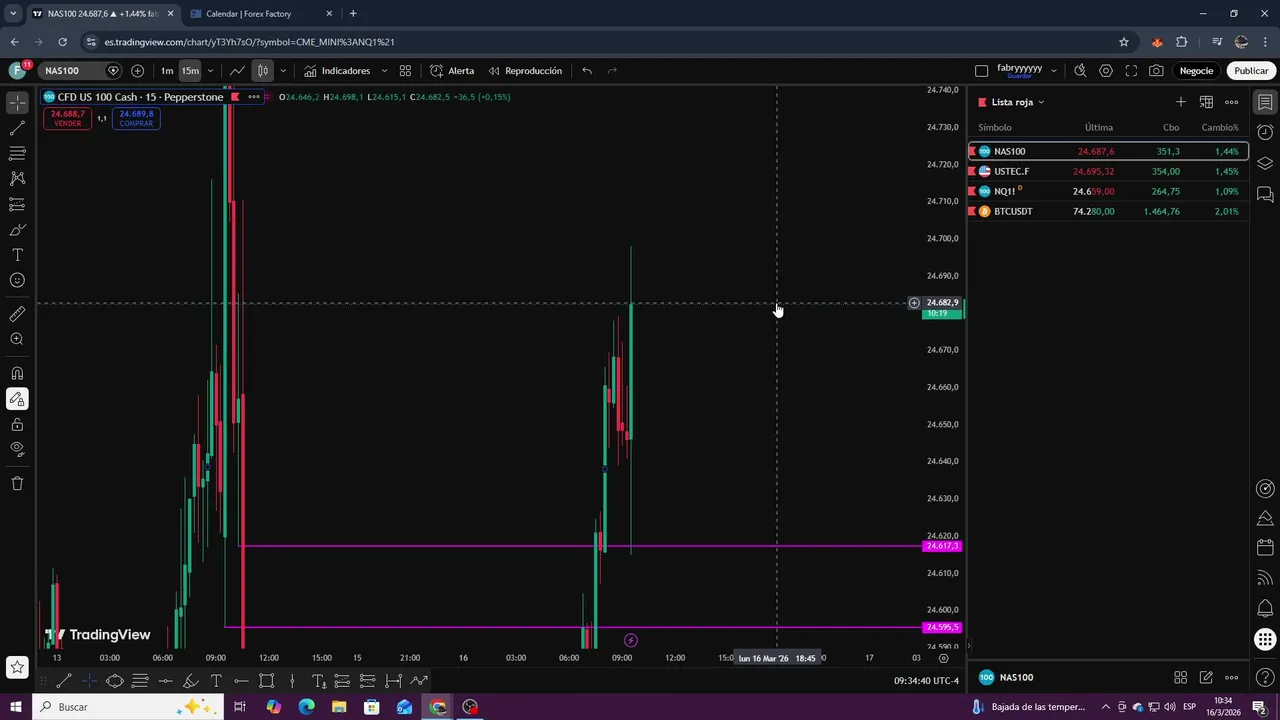Image resolution: width=1280 pixels, height=720 pixels.
Task: Open chart settings hexagon icon
Action: coord(1106,71)
